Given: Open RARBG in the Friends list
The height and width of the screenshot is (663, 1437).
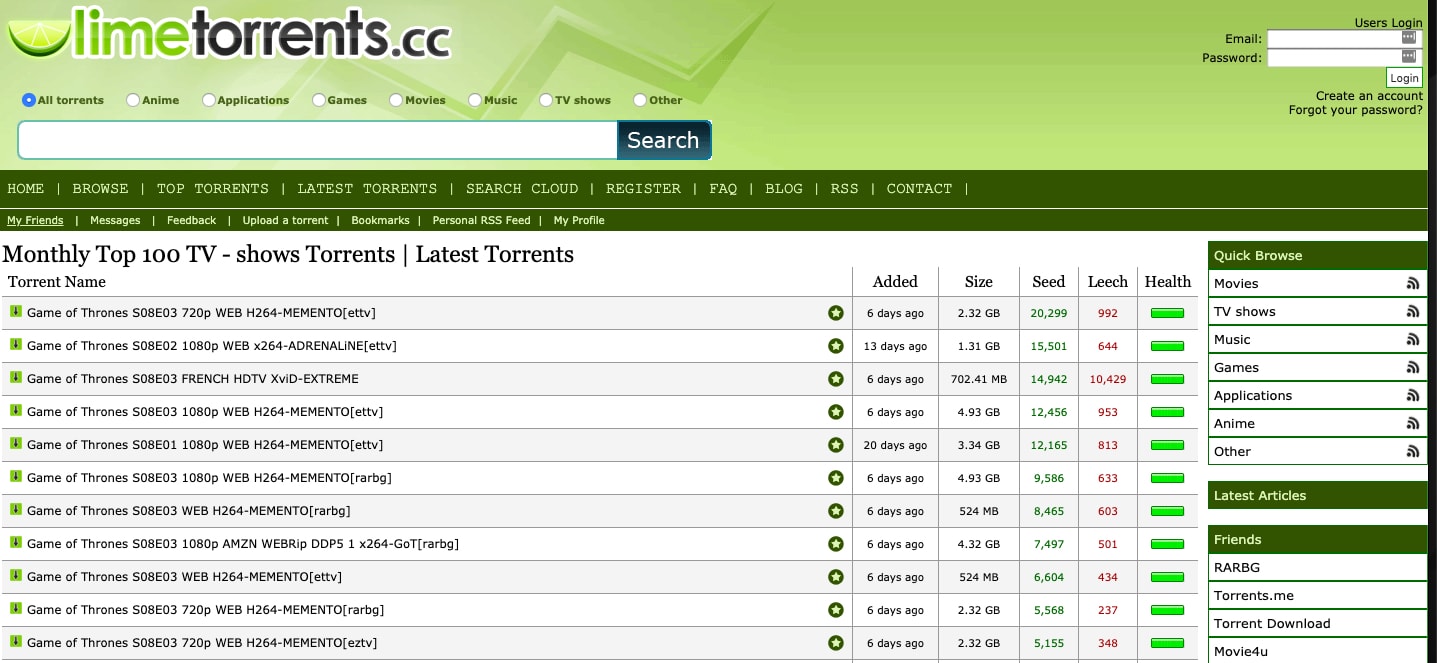Looking at the screenshot, I should coord(1237,567).
